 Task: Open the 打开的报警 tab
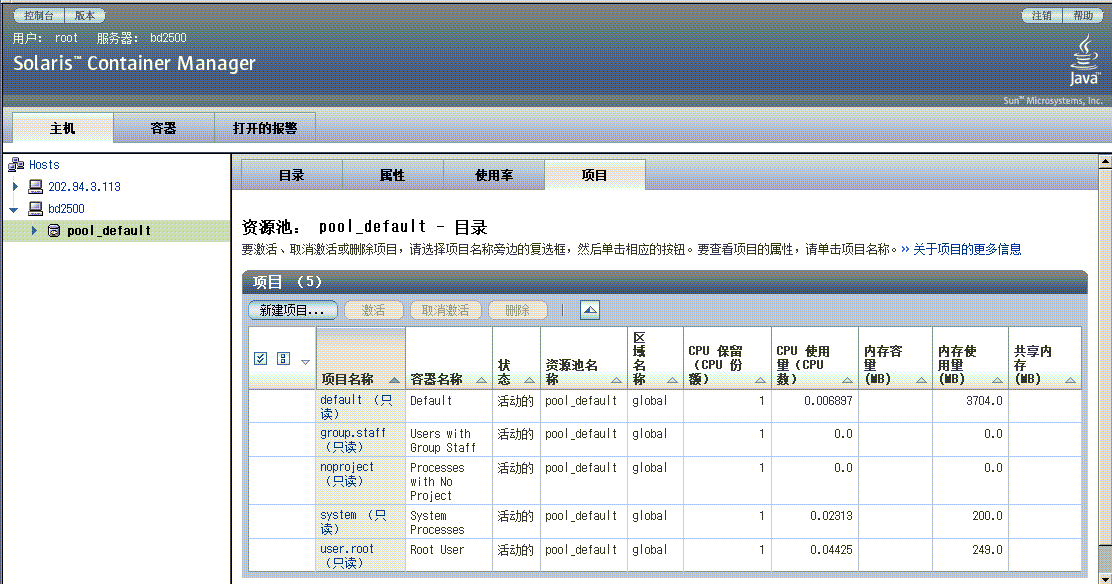(x=265, y=128)
